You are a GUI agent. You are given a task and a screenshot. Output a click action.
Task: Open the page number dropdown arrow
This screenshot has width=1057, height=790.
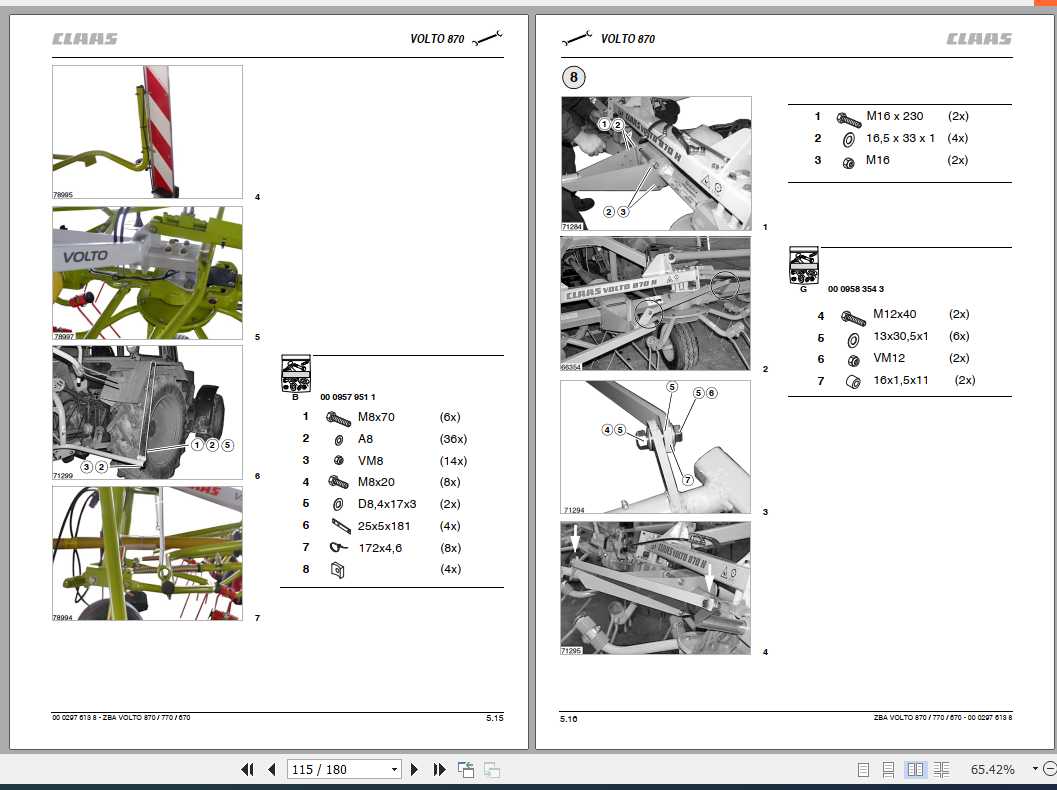[394, 769]
